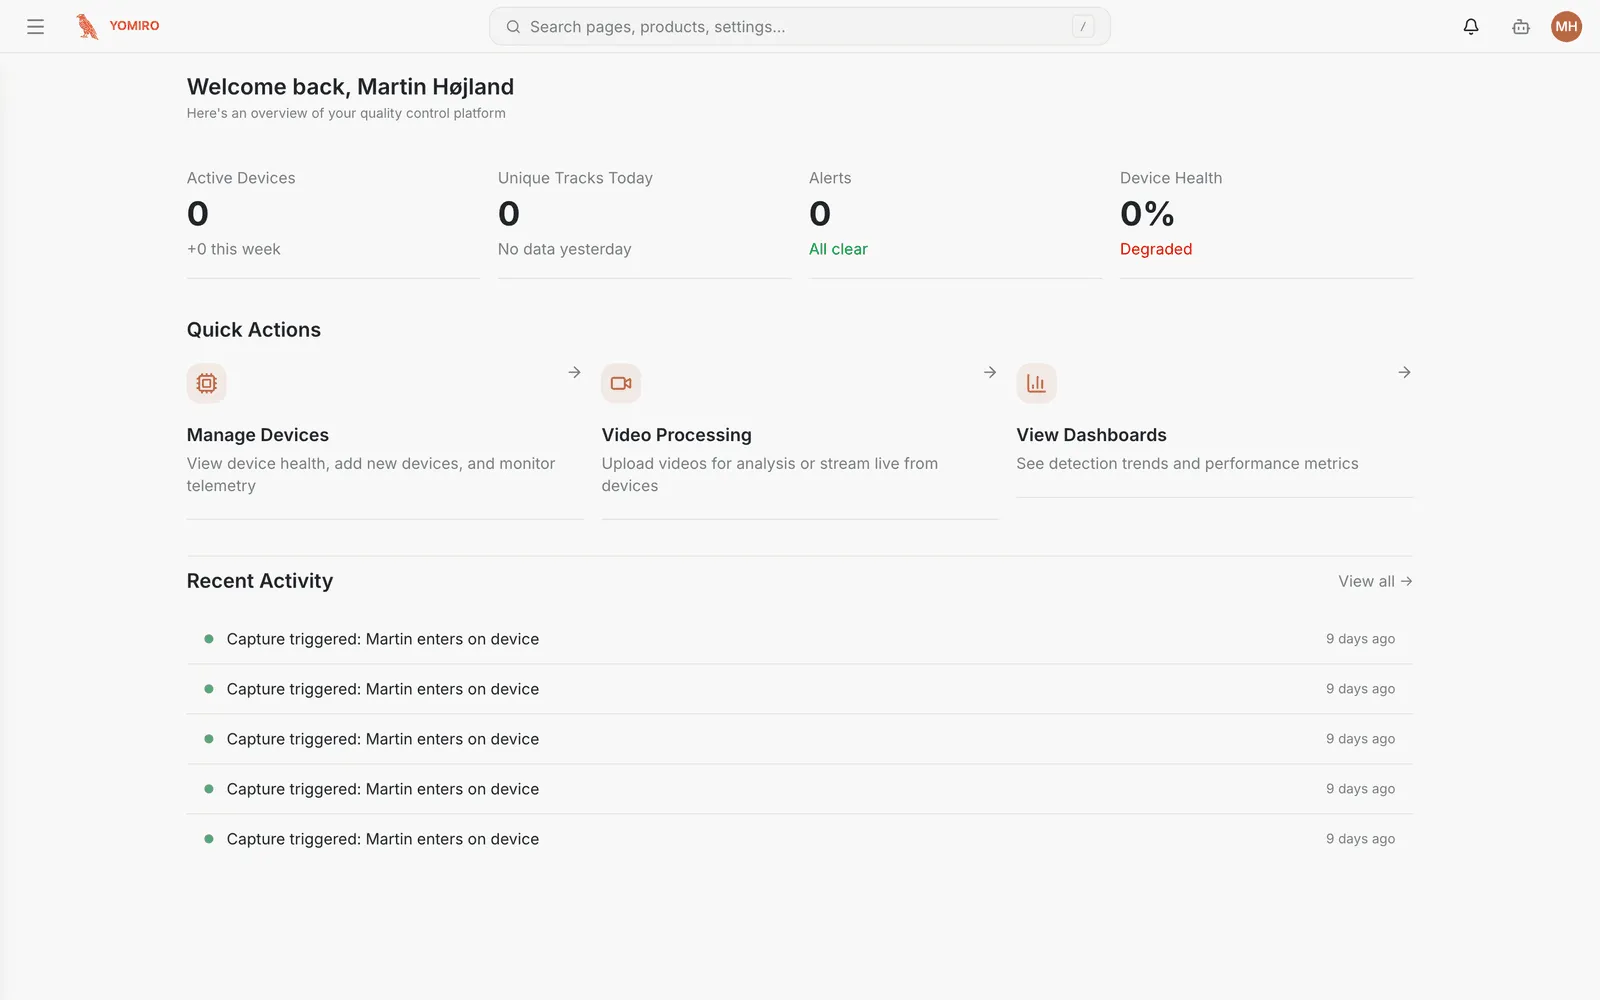Click the Yomiro bird logo
Screen dimensions: 1600x1000
87,26
